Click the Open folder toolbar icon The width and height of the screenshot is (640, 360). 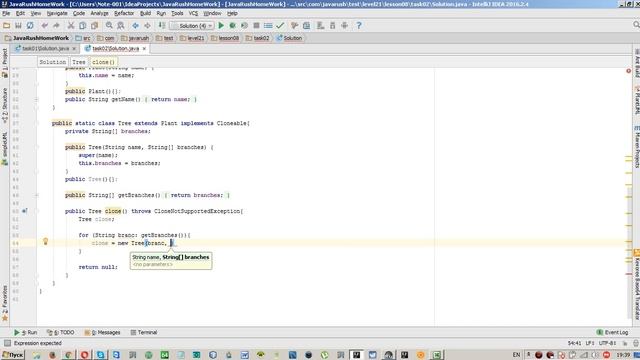coord(6,25)
